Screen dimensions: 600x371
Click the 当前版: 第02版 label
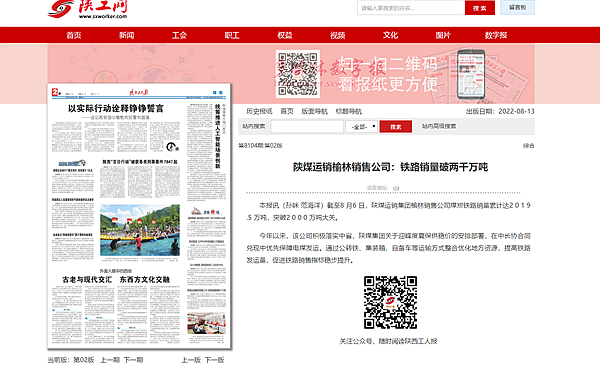point(71,360)
